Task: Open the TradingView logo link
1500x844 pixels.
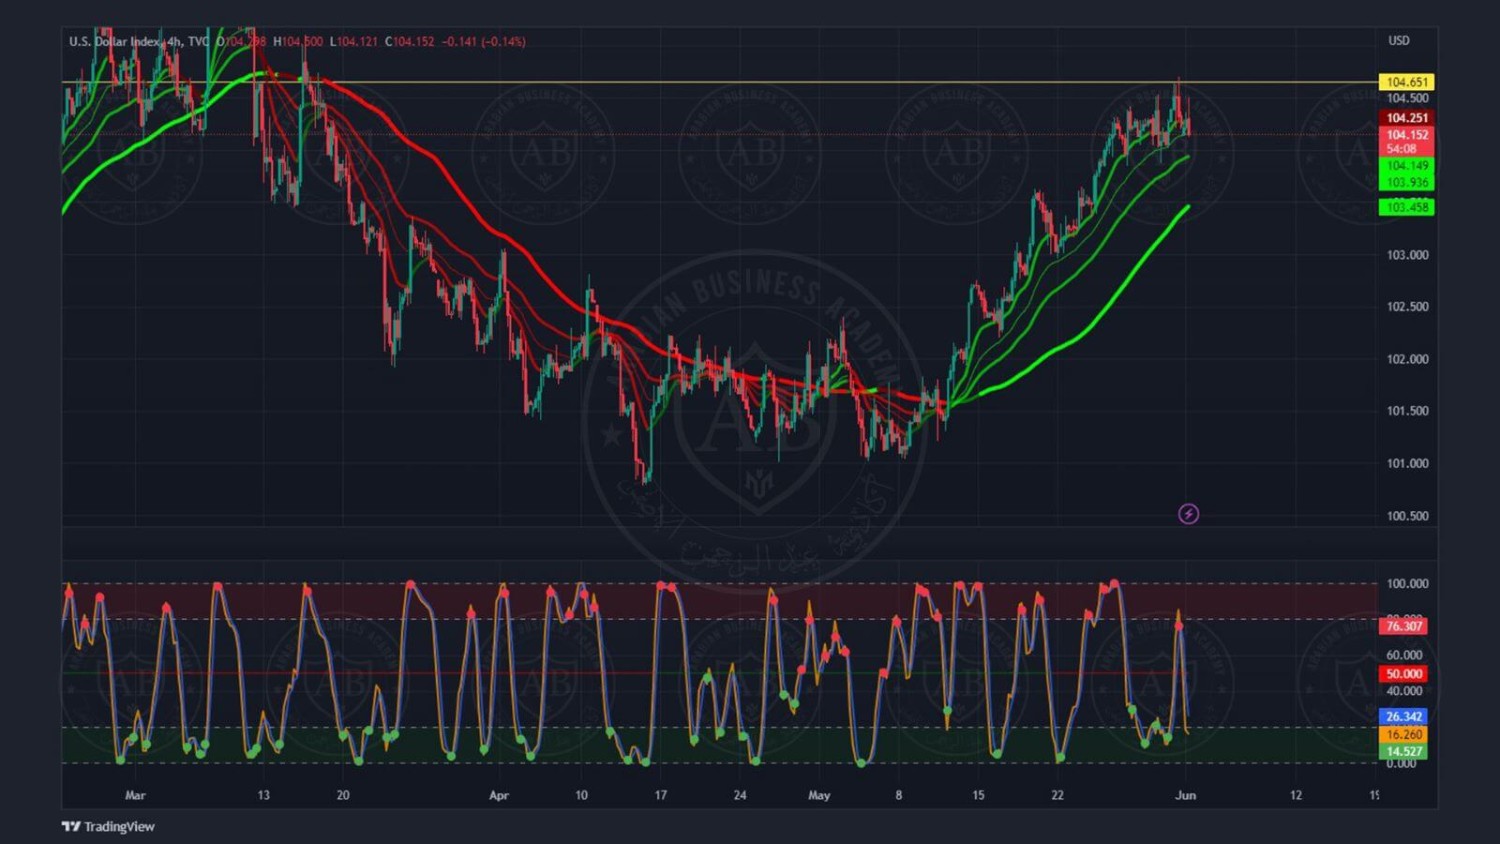Action: 108,826
